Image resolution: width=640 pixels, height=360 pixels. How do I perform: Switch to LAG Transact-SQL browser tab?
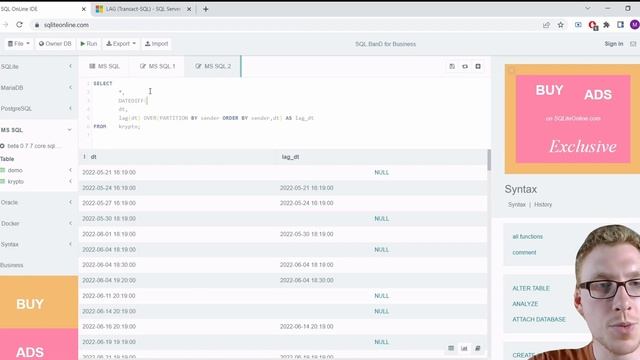tap(143, 9)
